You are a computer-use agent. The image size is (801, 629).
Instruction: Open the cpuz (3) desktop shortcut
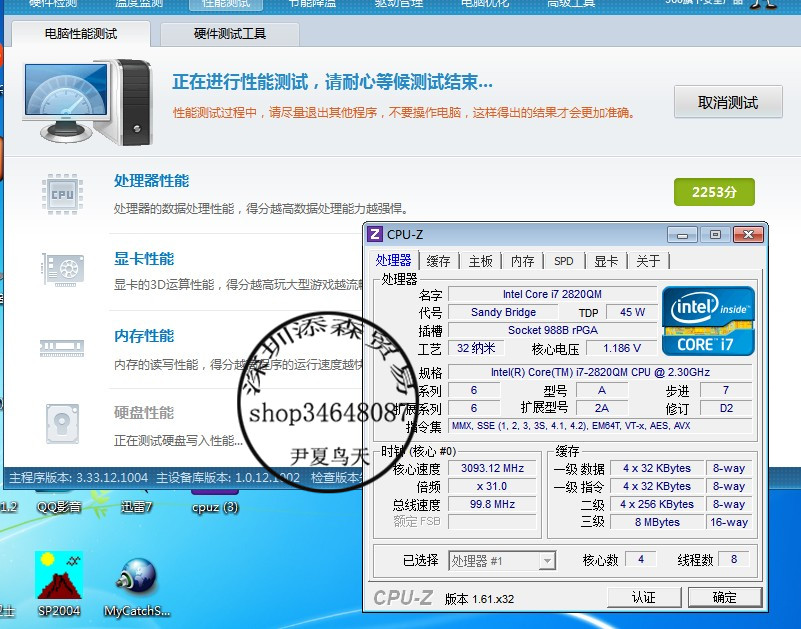click(215, 502)
